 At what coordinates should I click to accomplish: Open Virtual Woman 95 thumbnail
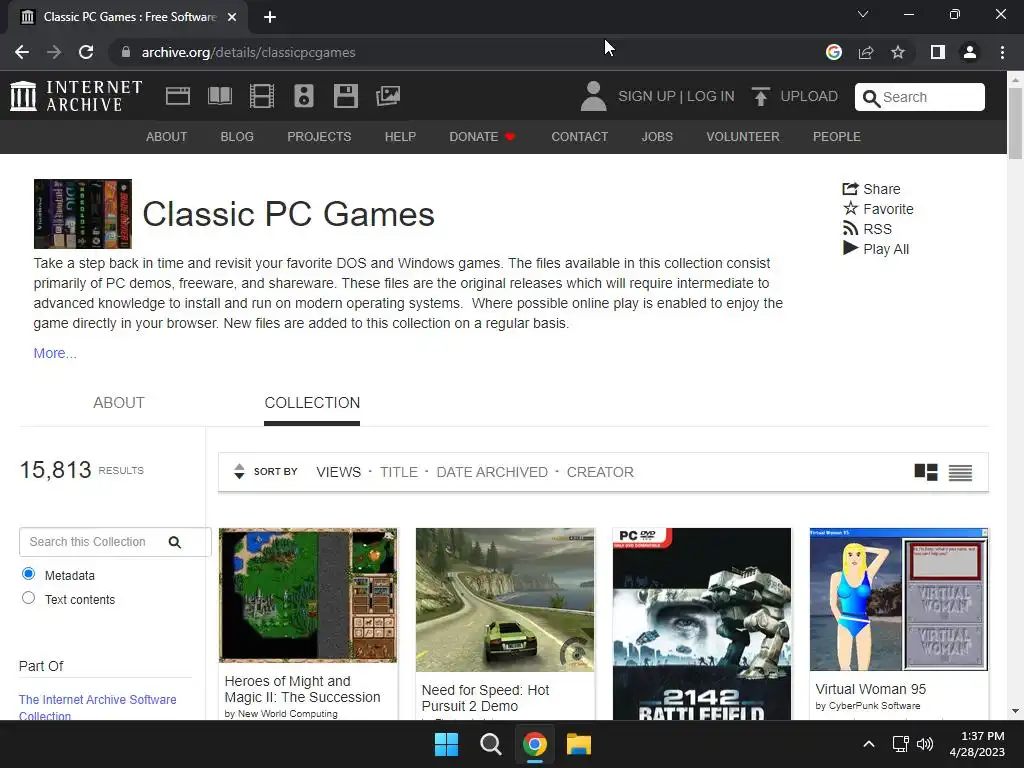click(x=899, y=600)
